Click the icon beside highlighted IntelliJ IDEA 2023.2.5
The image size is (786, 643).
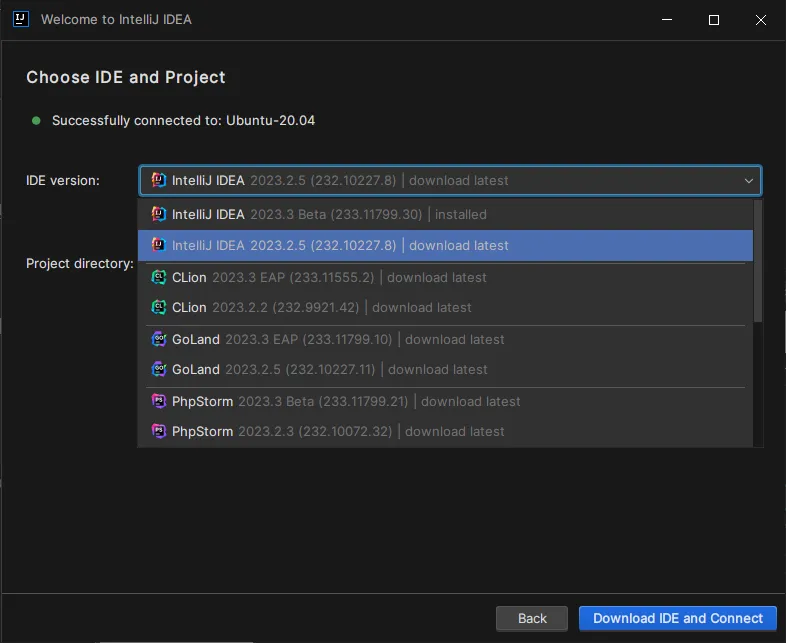(158, 245)
